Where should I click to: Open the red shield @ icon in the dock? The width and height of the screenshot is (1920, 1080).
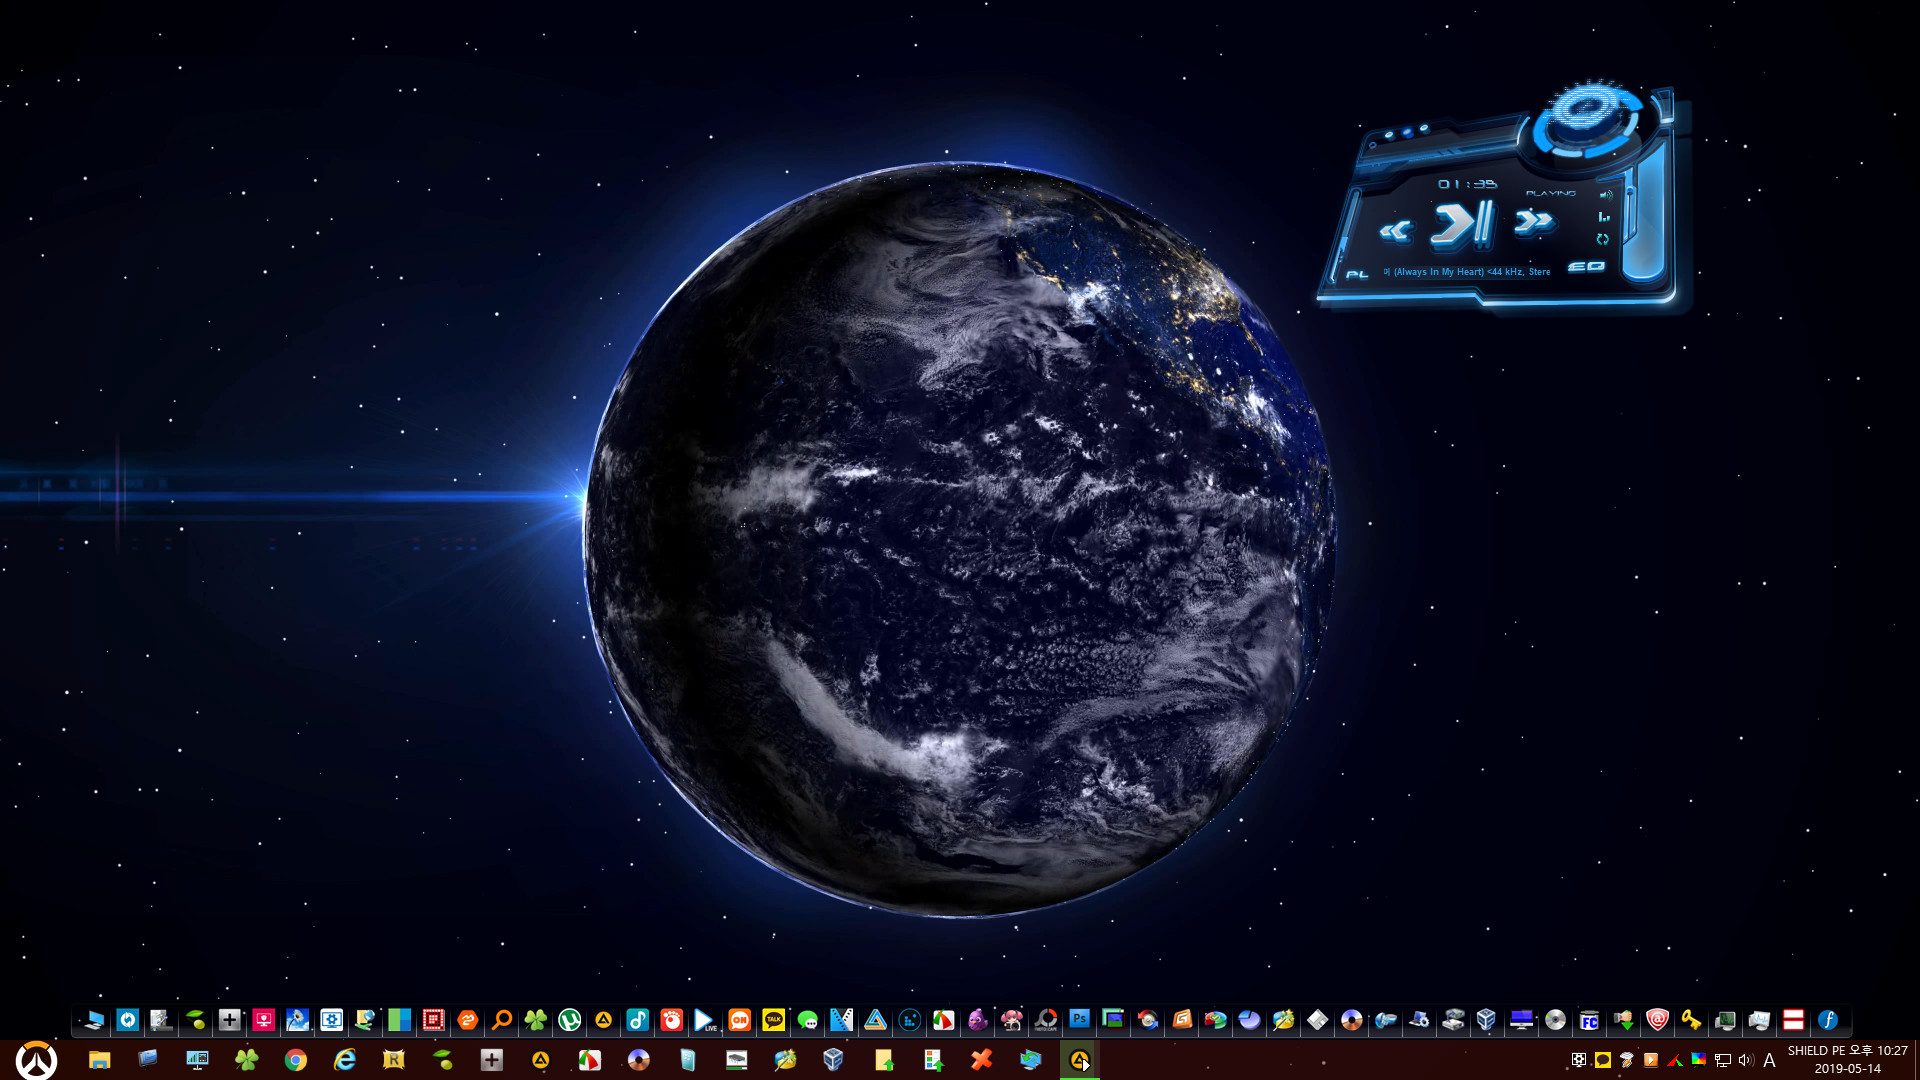coord(1657,1020)
